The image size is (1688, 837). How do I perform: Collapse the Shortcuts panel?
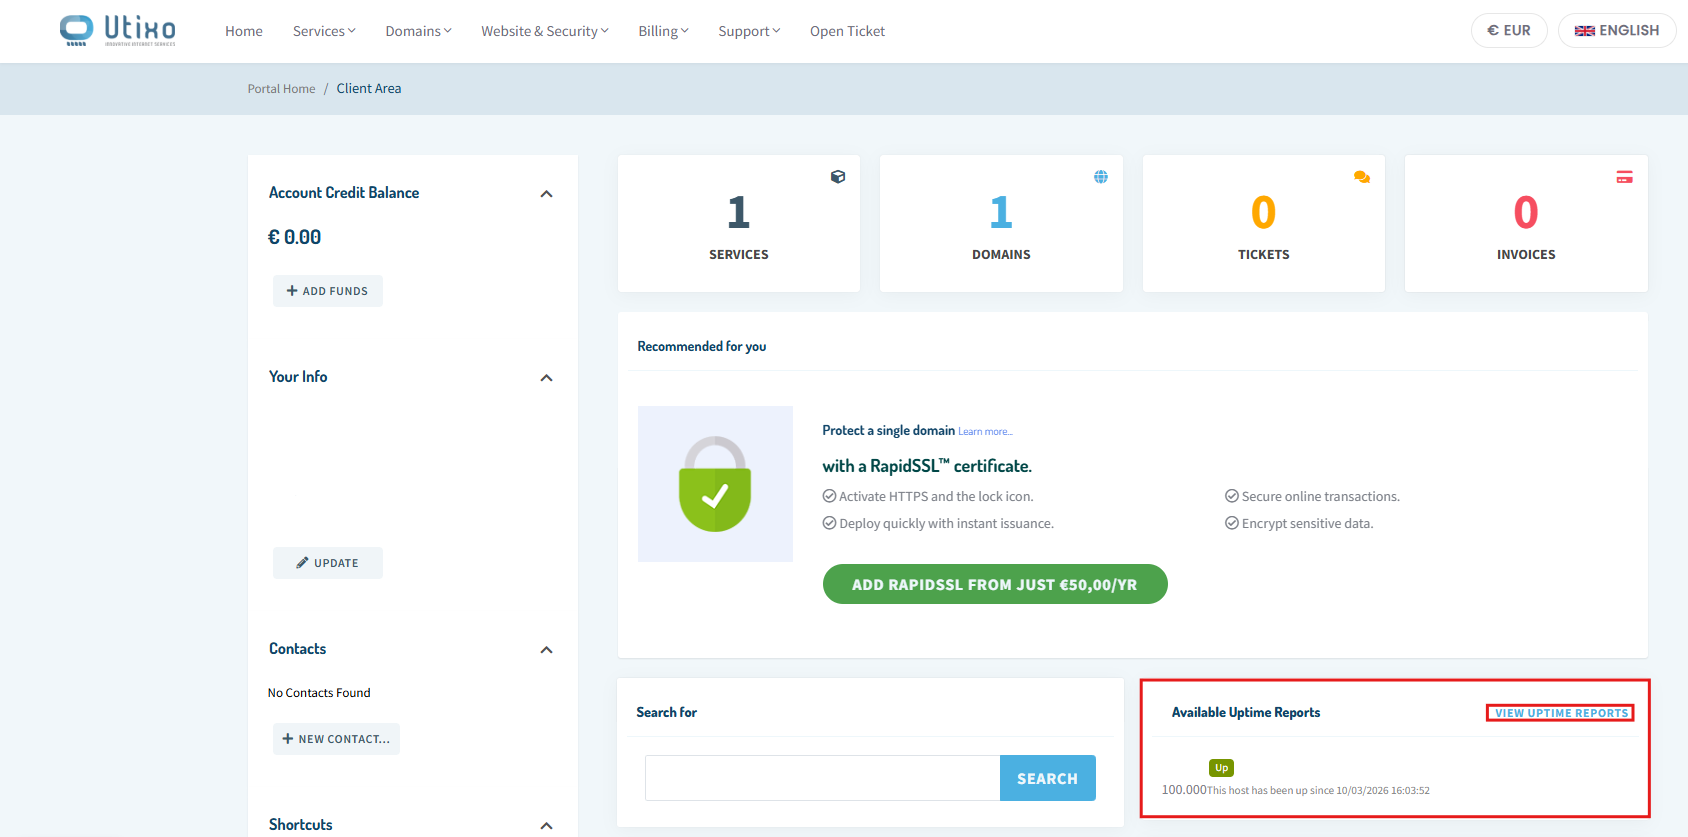[546, 826]
